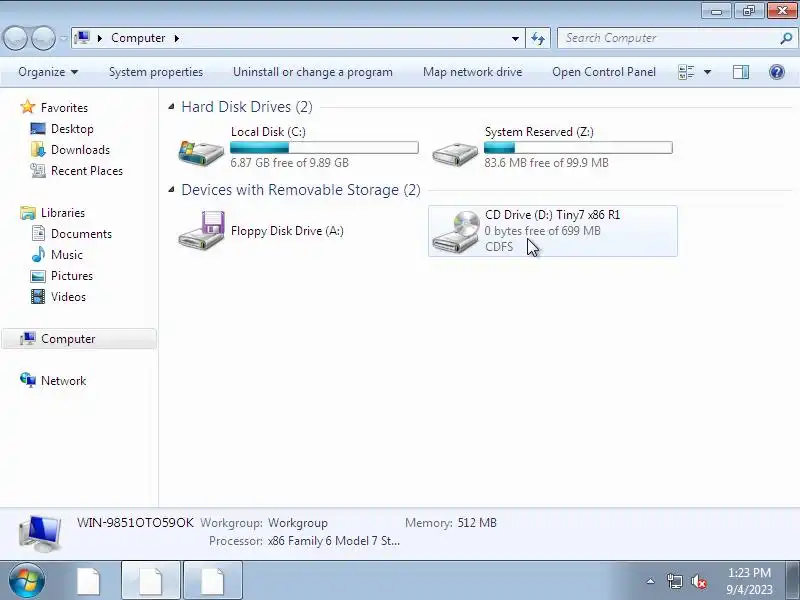
Task: Select System Reserved (Z:) drive icon
Action: coord(455,154)
